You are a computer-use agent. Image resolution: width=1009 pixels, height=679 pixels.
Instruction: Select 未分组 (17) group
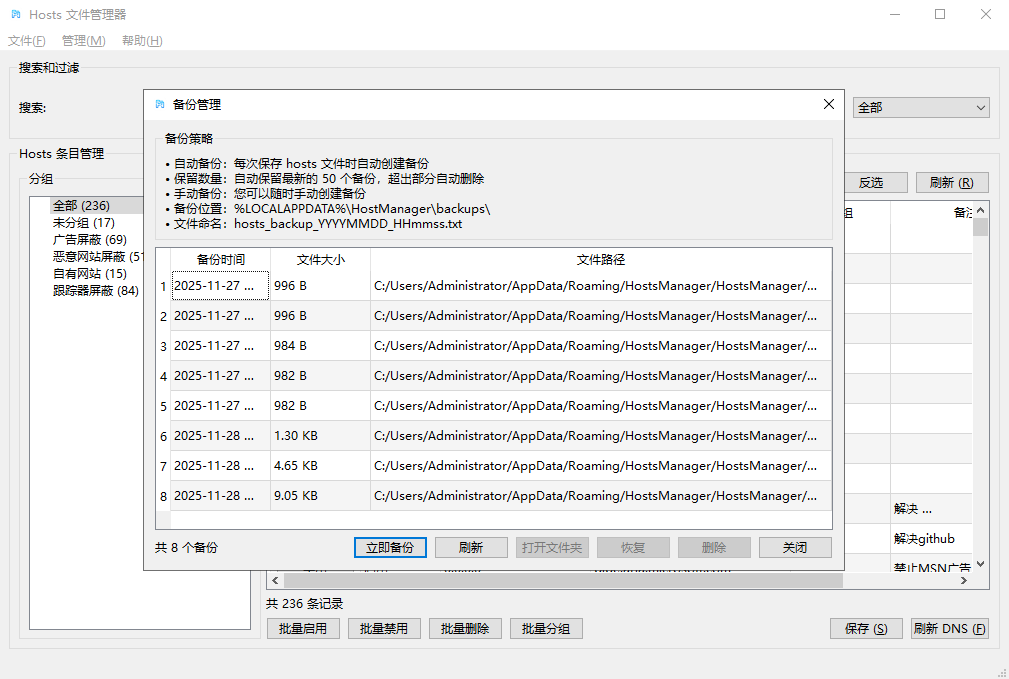point(84,223)
